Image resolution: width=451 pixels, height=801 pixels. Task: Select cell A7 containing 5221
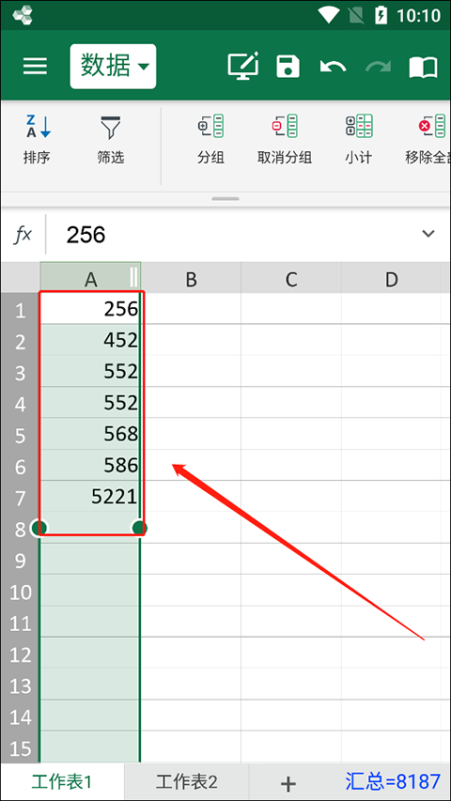coord(90,497)
